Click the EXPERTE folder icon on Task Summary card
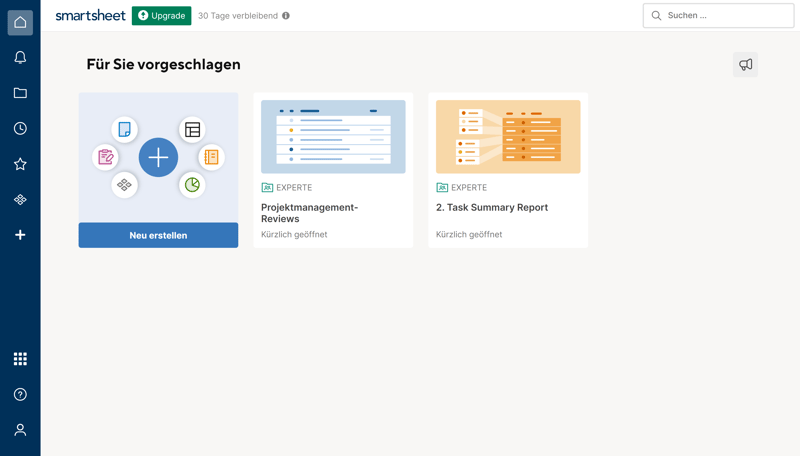 tap(442, 188)
